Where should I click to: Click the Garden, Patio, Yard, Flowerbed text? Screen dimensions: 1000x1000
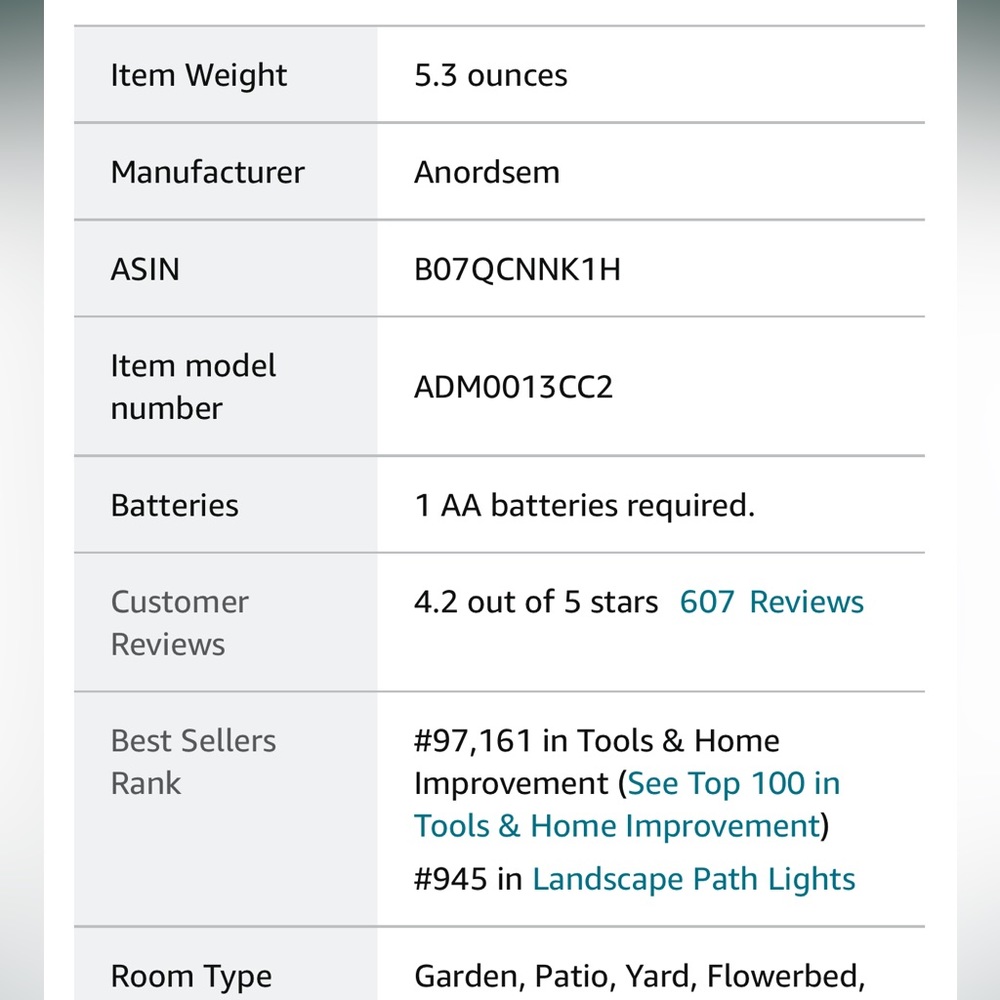639,976
